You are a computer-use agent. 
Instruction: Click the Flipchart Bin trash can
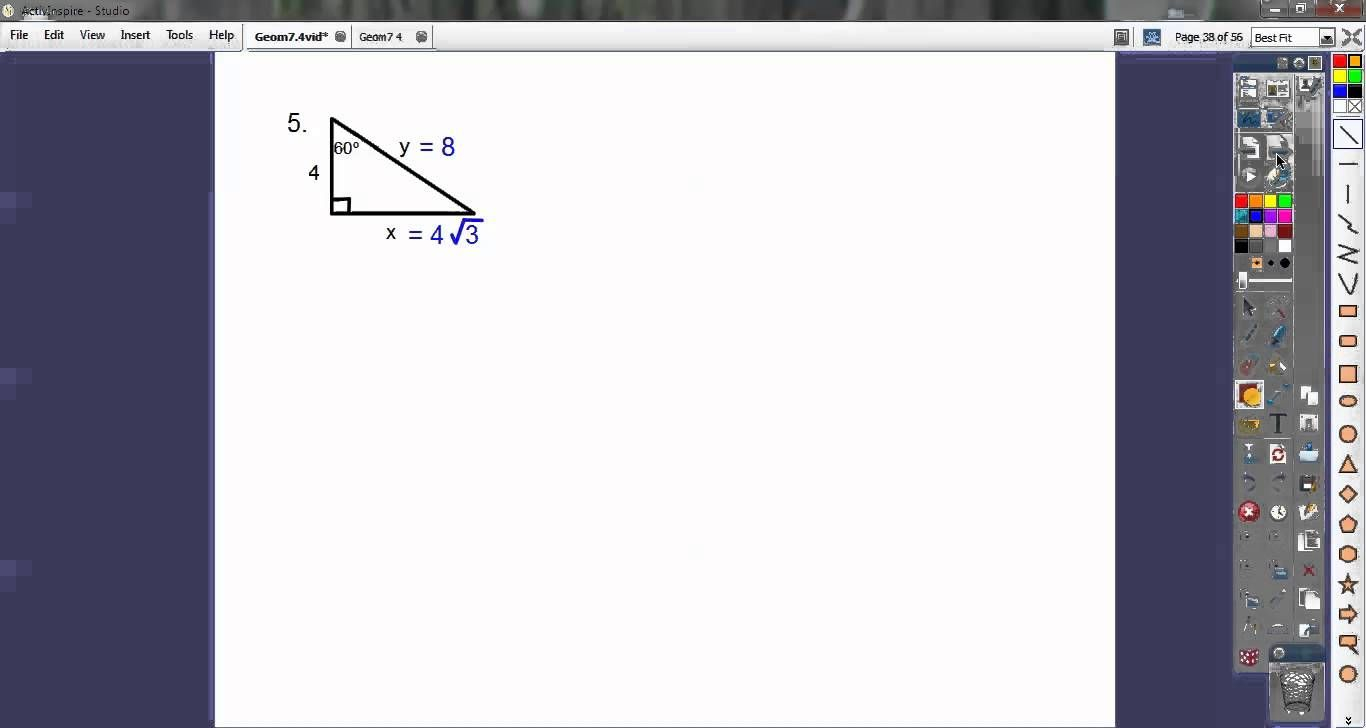pos(1297,689)
